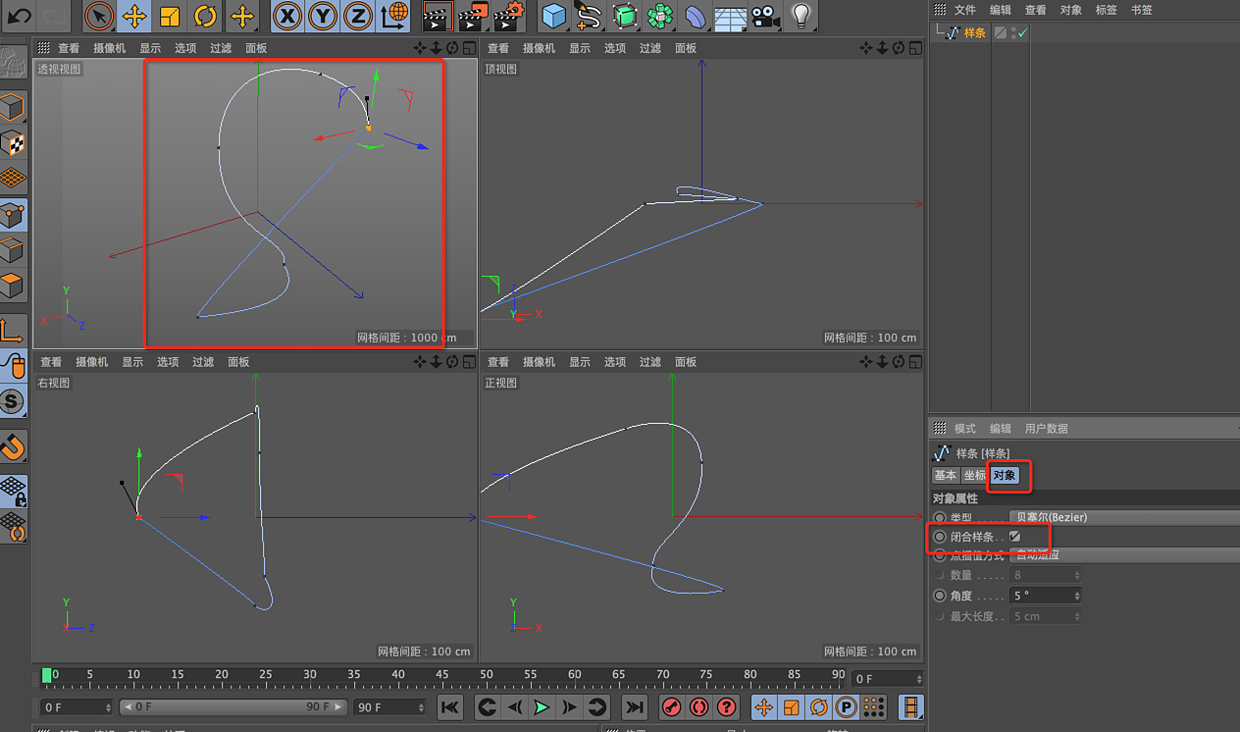The image size is (1240, 732).
Task: Toggle the magnet snapping icon
Action: pos(13,445)
